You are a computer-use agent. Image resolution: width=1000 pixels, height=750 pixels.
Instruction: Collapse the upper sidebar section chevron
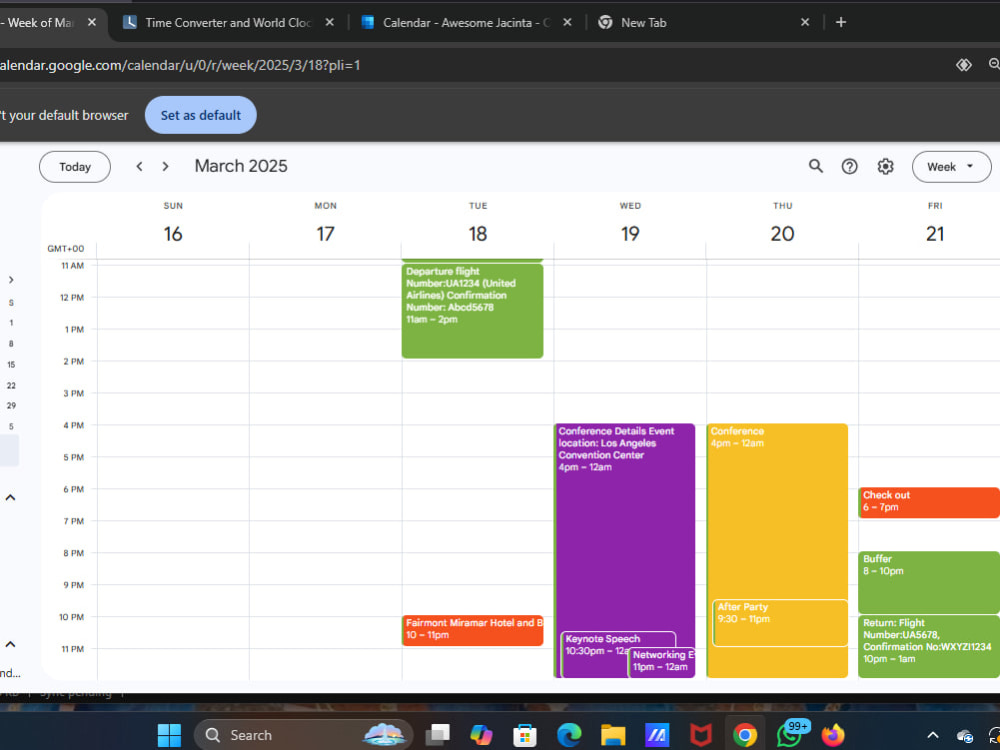tap(10, 497)
